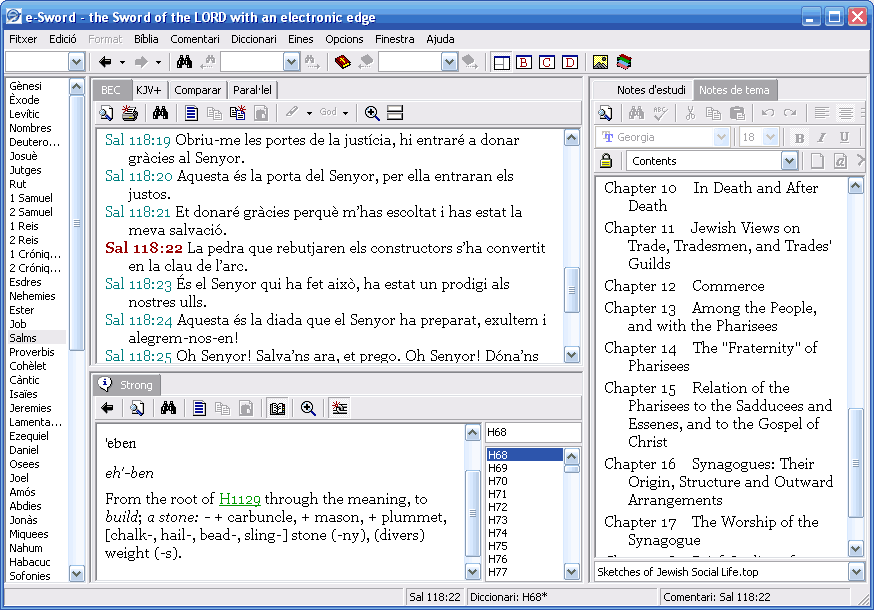
Task: Click the notes pane spell check icon
Action: pos(660,113)
